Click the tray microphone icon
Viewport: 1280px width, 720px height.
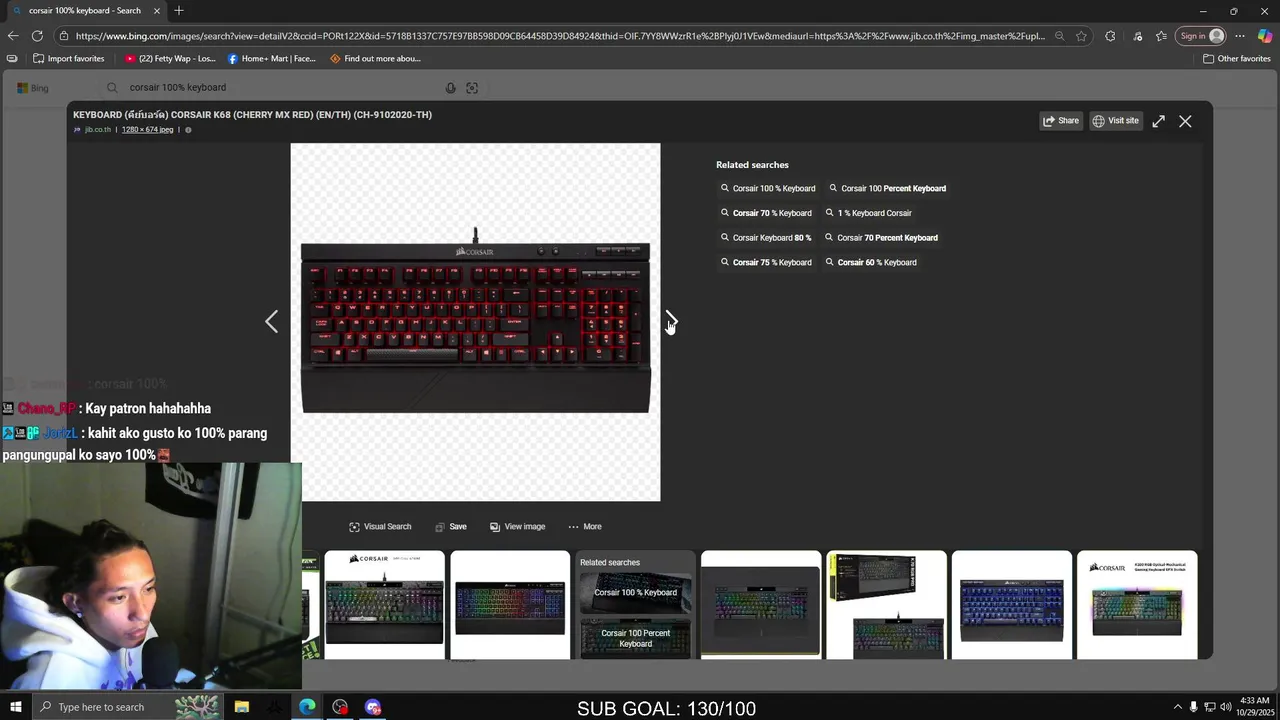(1193, 707)
